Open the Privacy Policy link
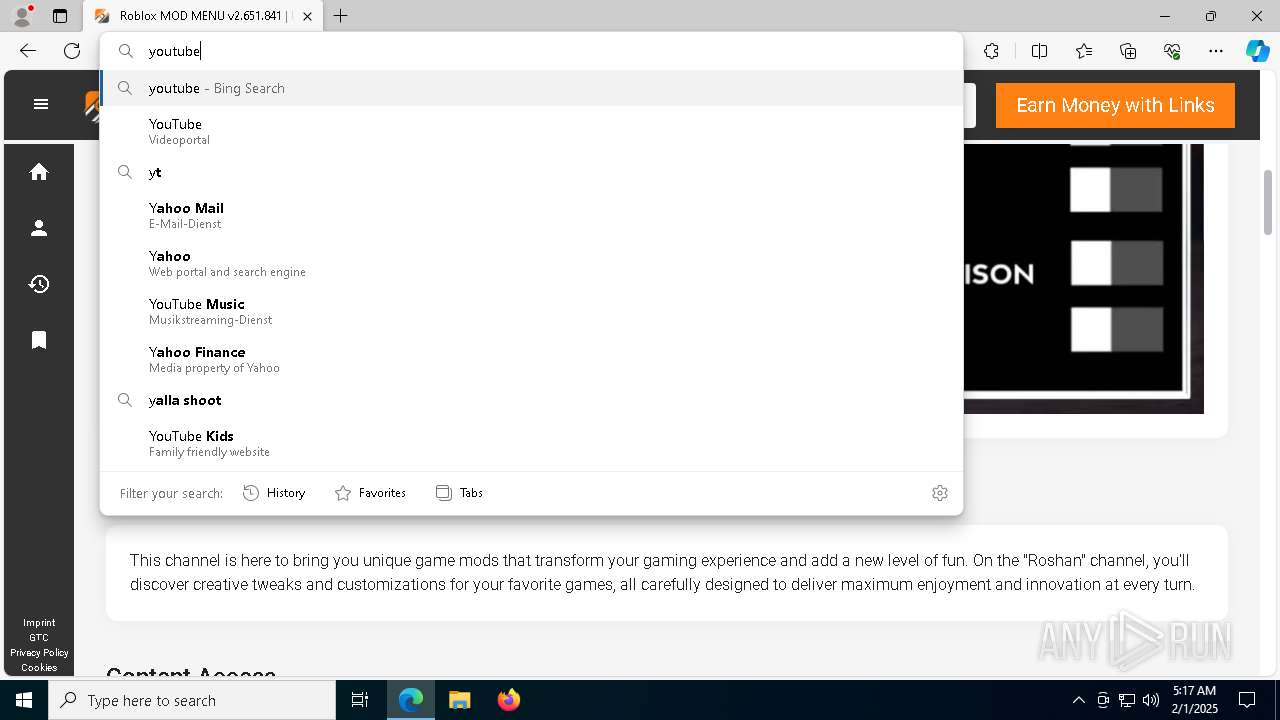1280x720 pixels. click(39, 653)
